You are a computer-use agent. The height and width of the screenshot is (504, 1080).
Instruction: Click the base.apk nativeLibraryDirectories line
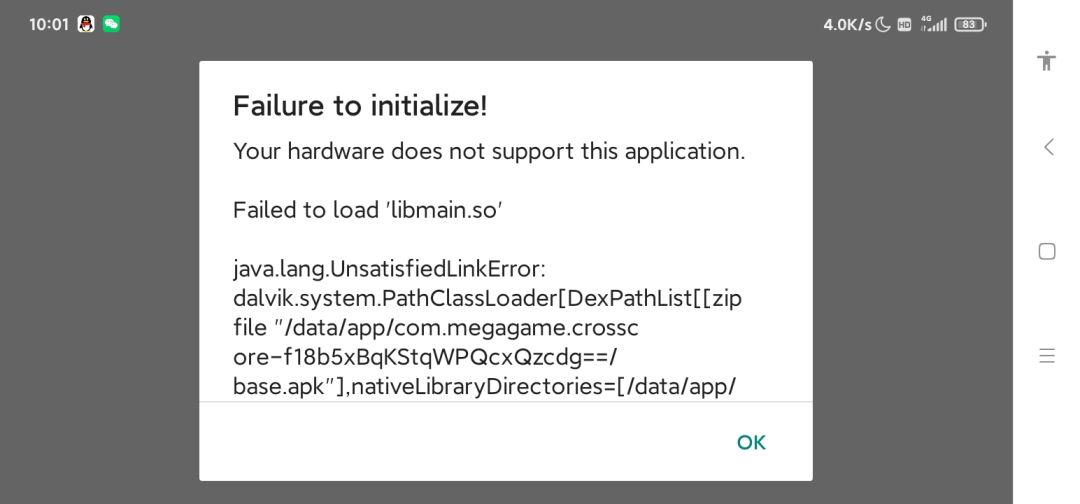tap(485, 387)
